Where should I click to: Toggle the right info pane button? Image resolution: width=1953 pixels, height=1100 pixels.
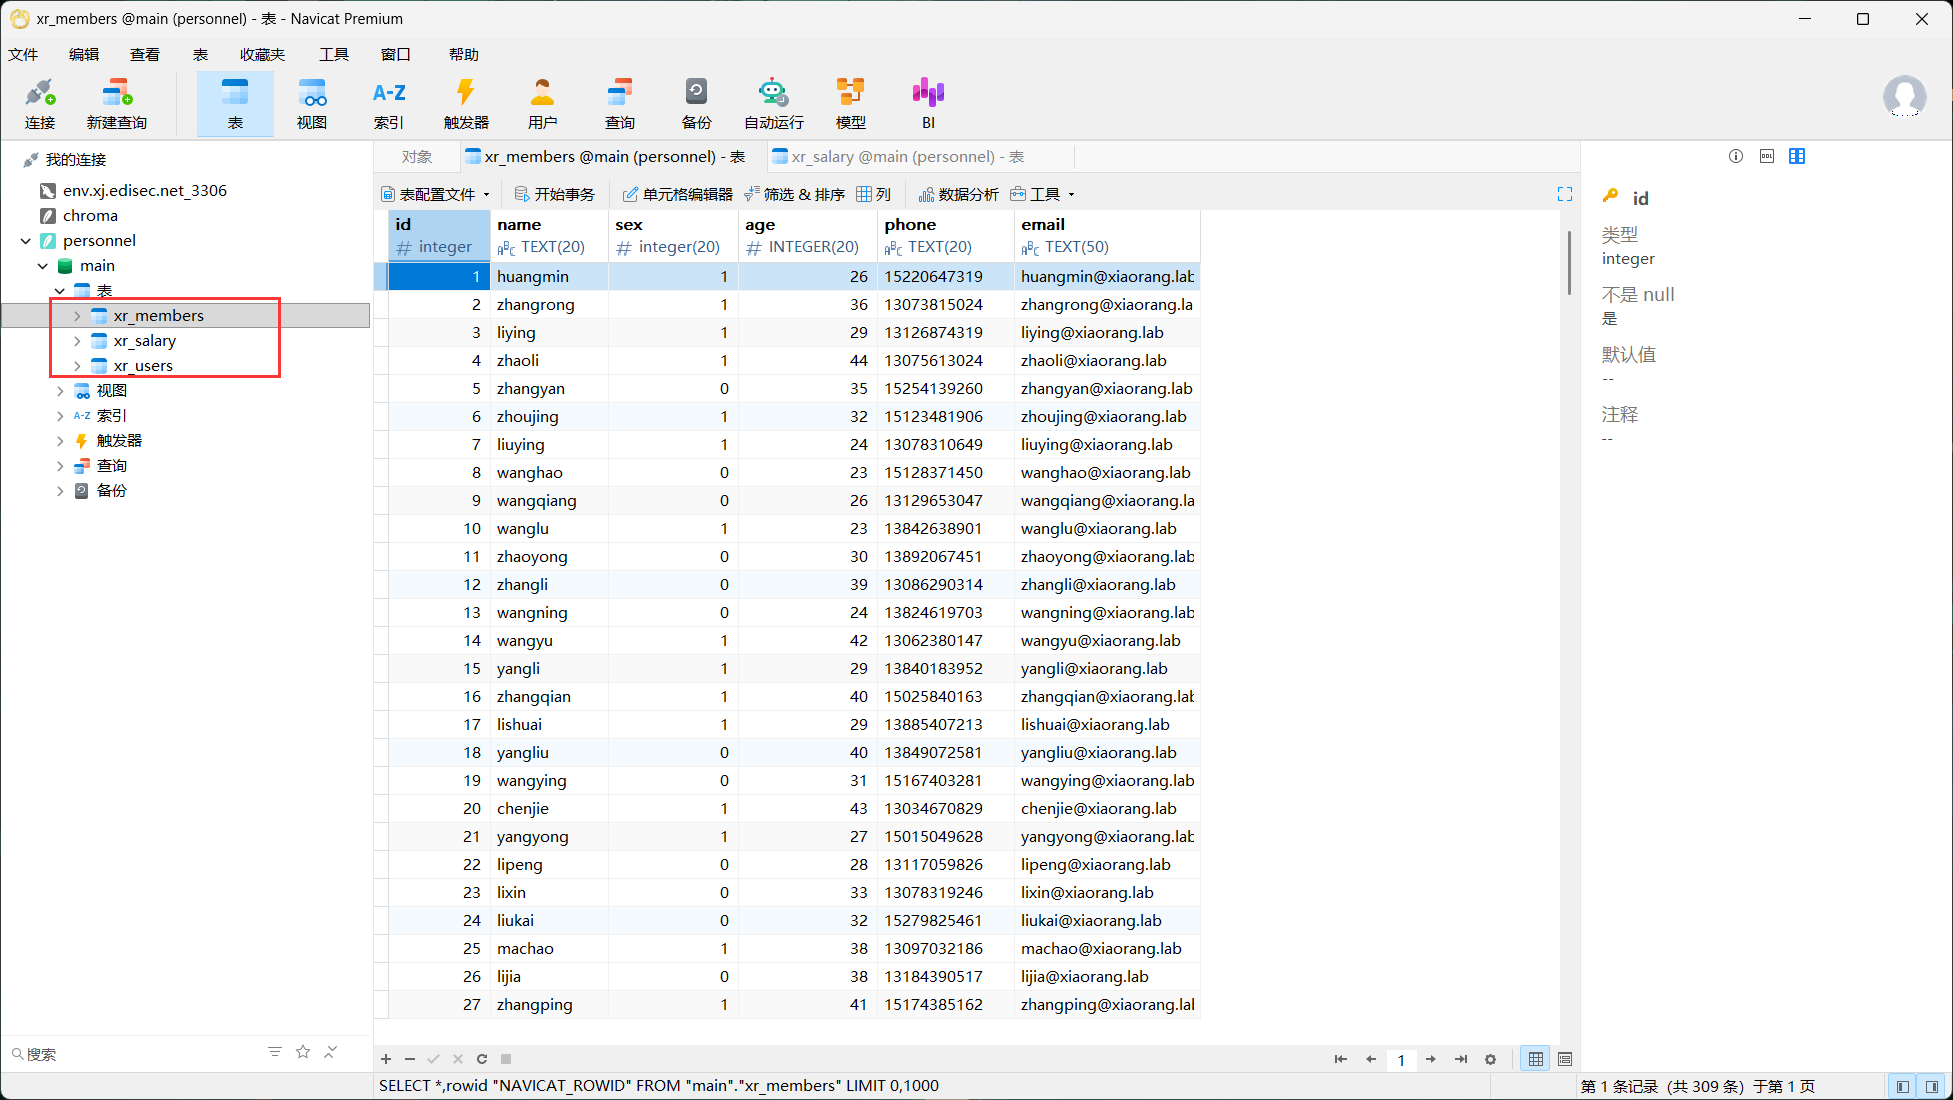(1932, 1086)
